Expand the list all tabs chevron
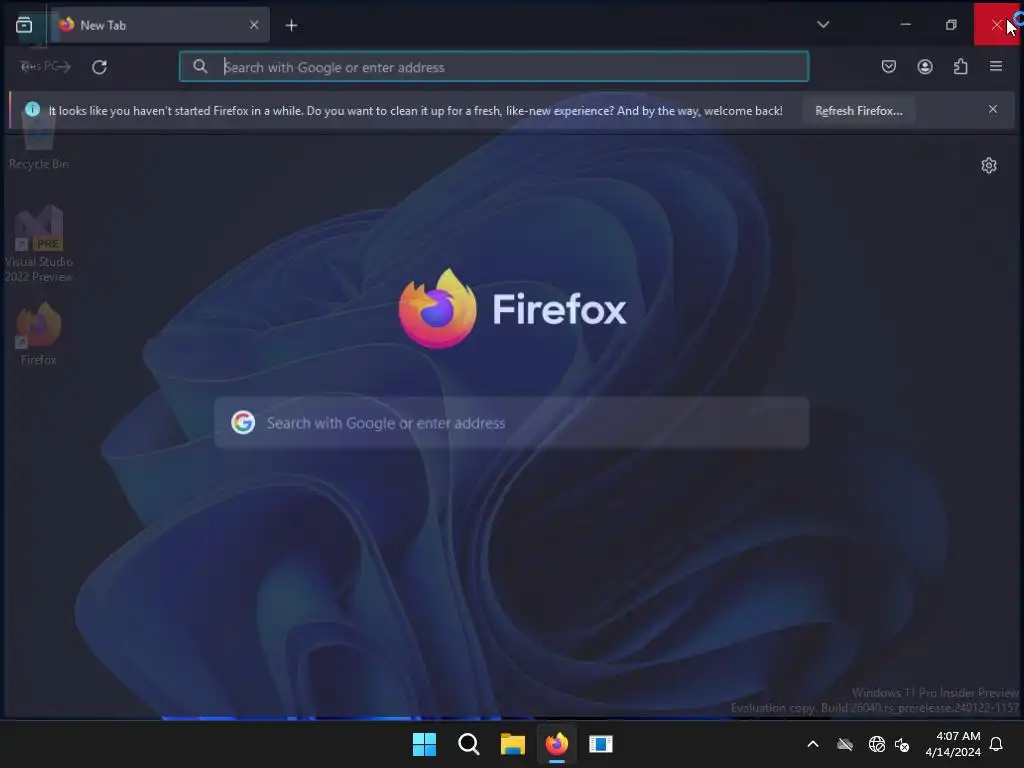The width and height of the screenshot is (1024, 768). point(823,25)
